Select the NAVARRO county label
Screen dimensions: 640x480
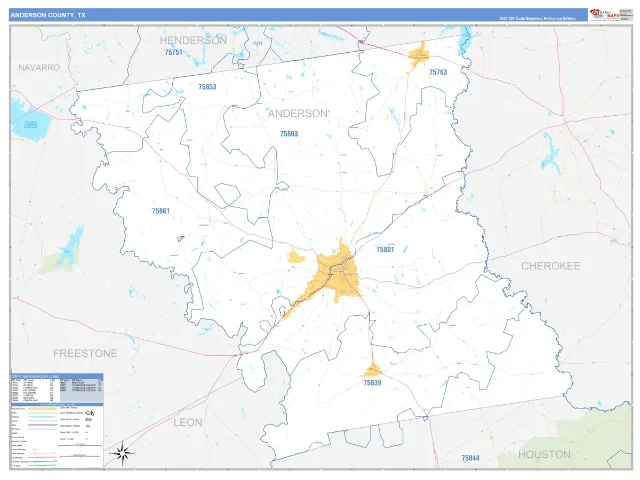pyautogui.click(x=39, y=67)
